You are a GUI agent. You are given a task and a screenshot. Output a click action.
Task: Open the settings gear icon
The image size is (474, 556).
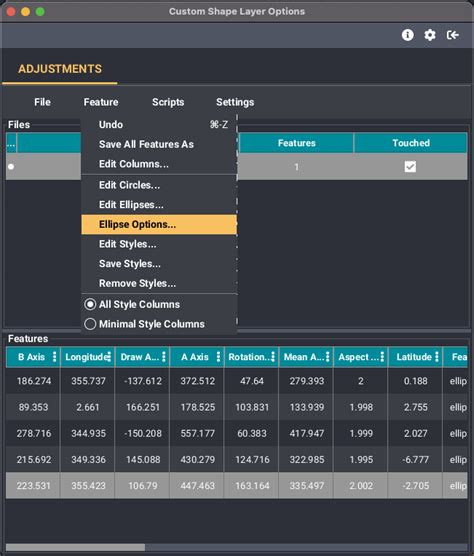point(430,35)
